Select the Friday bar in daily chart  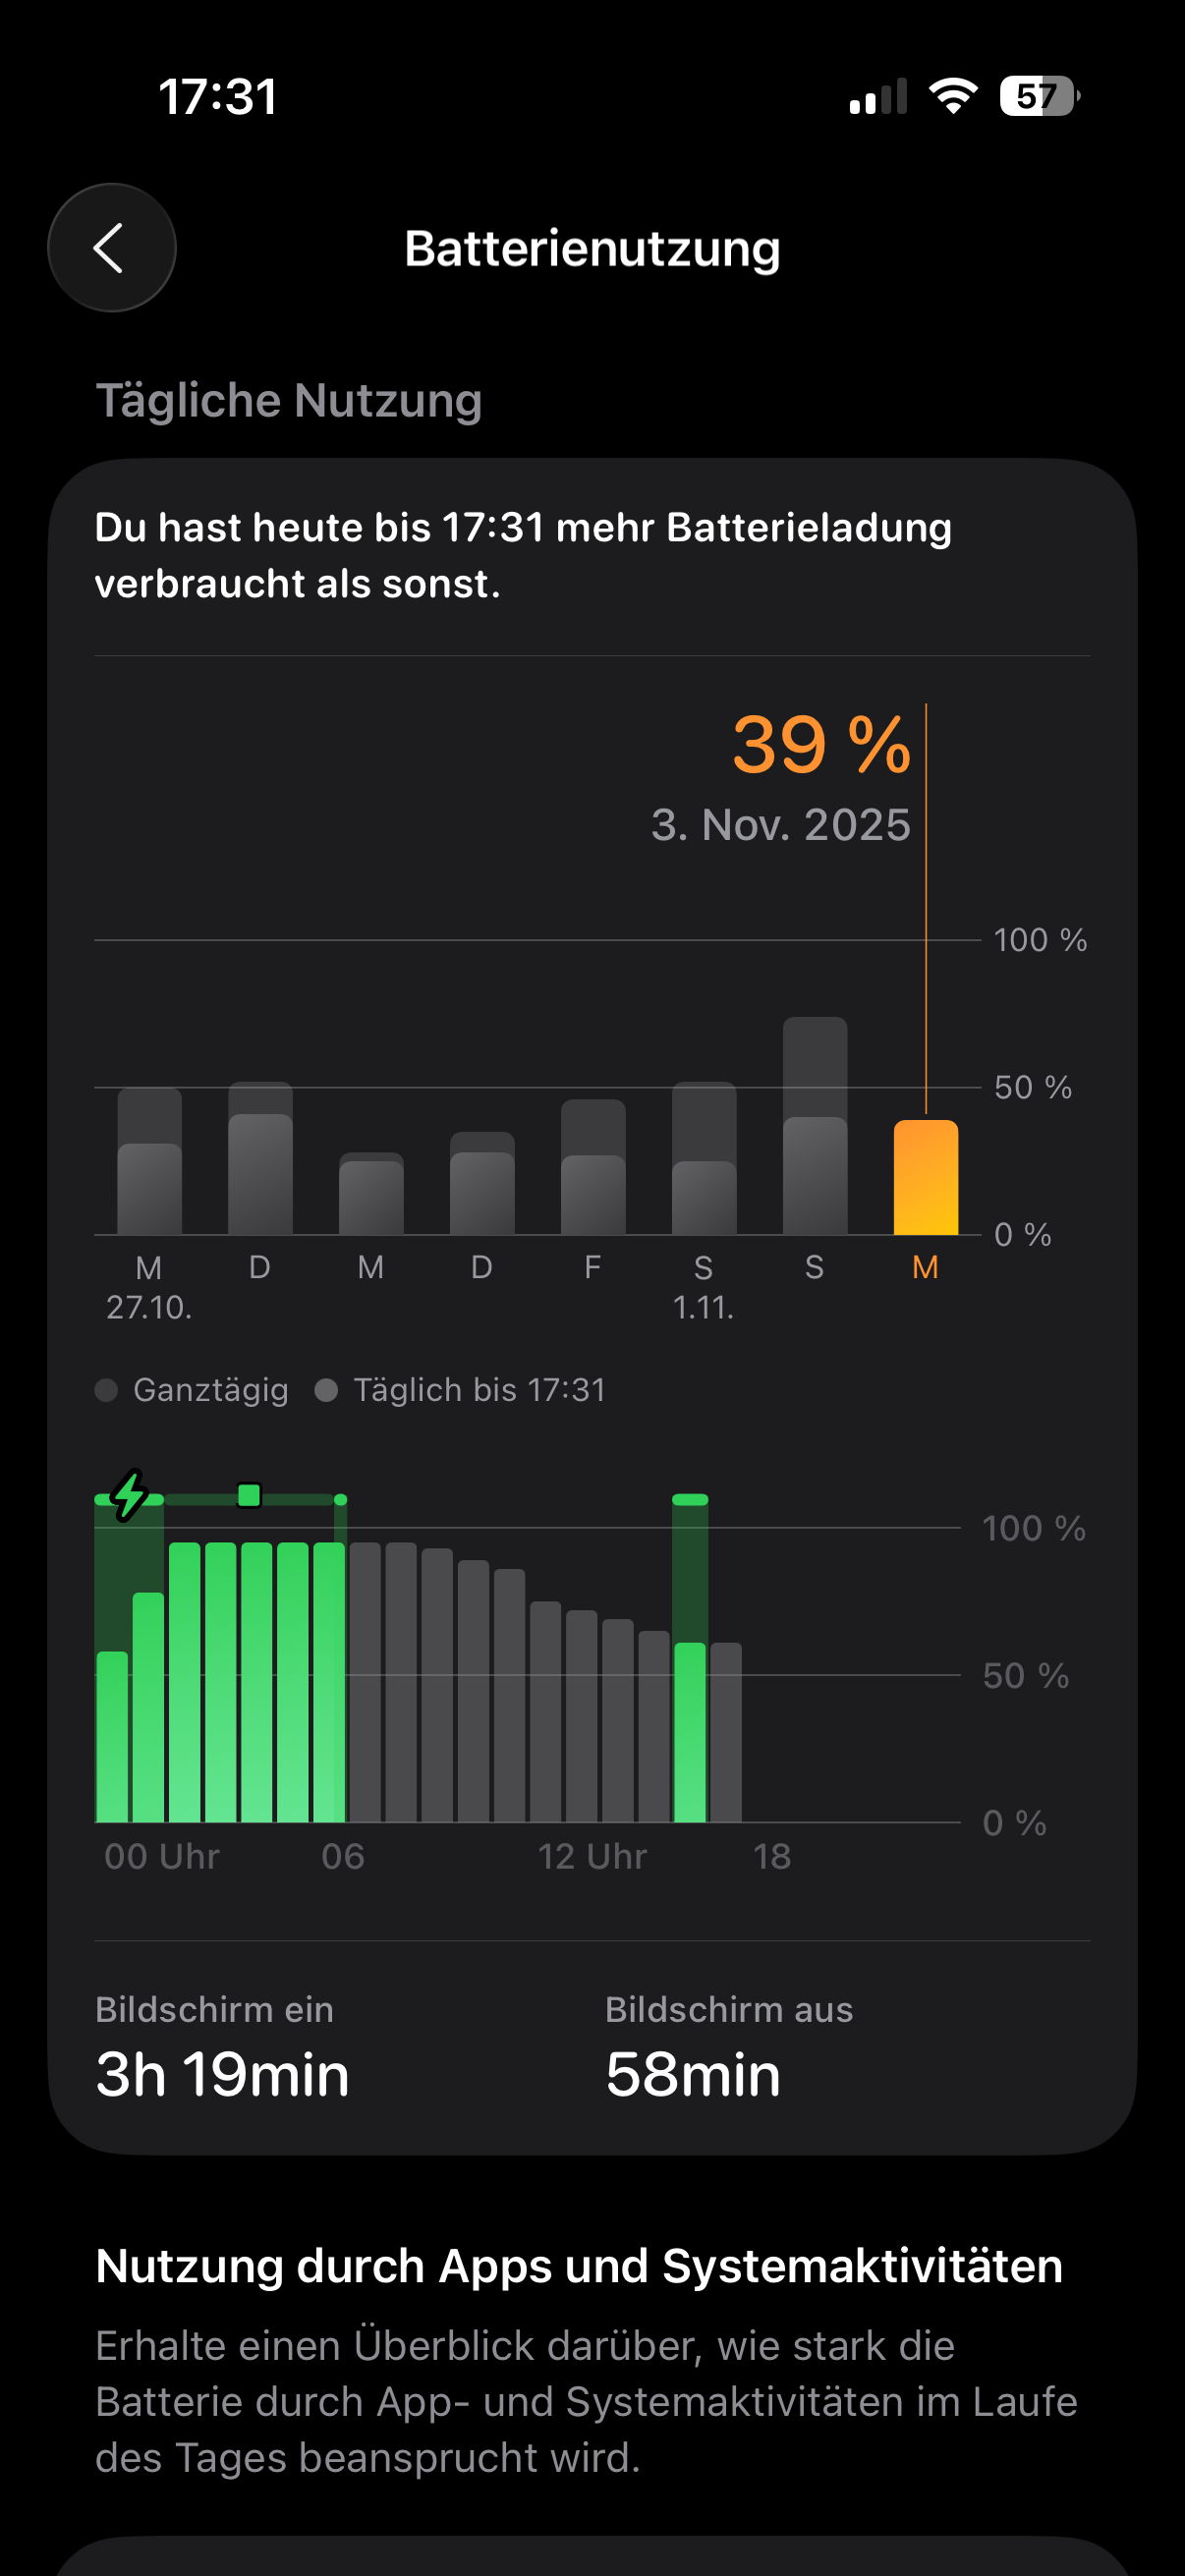pyautogui.click(x=593, y=1168)
